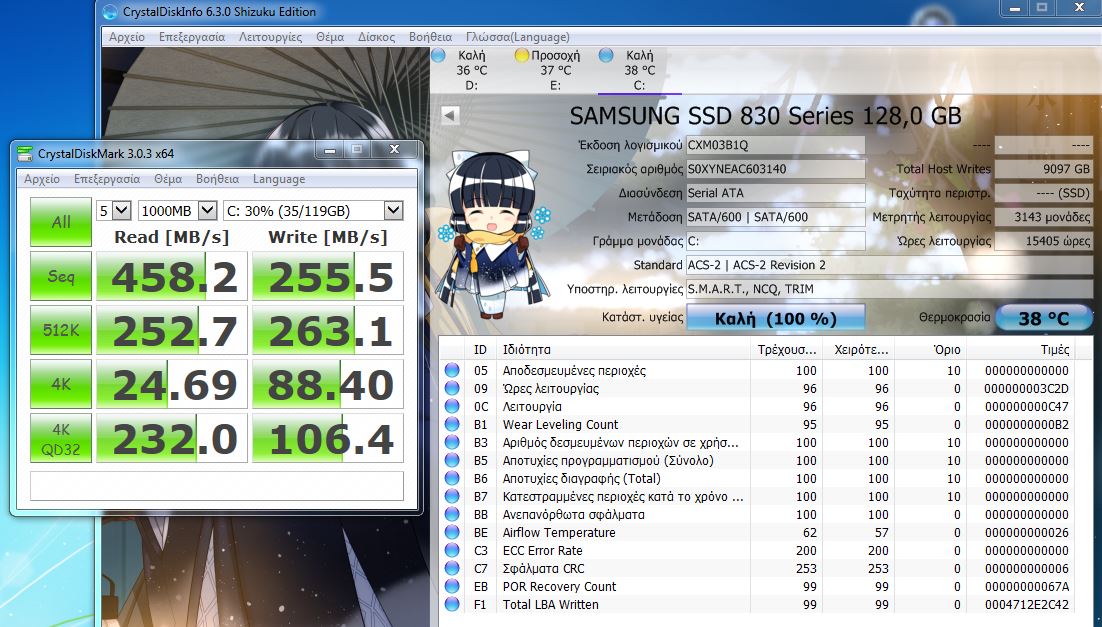
Task: Open Βοήθεια menu in CrystalDiskInfo
Action: tap(430, 37)
